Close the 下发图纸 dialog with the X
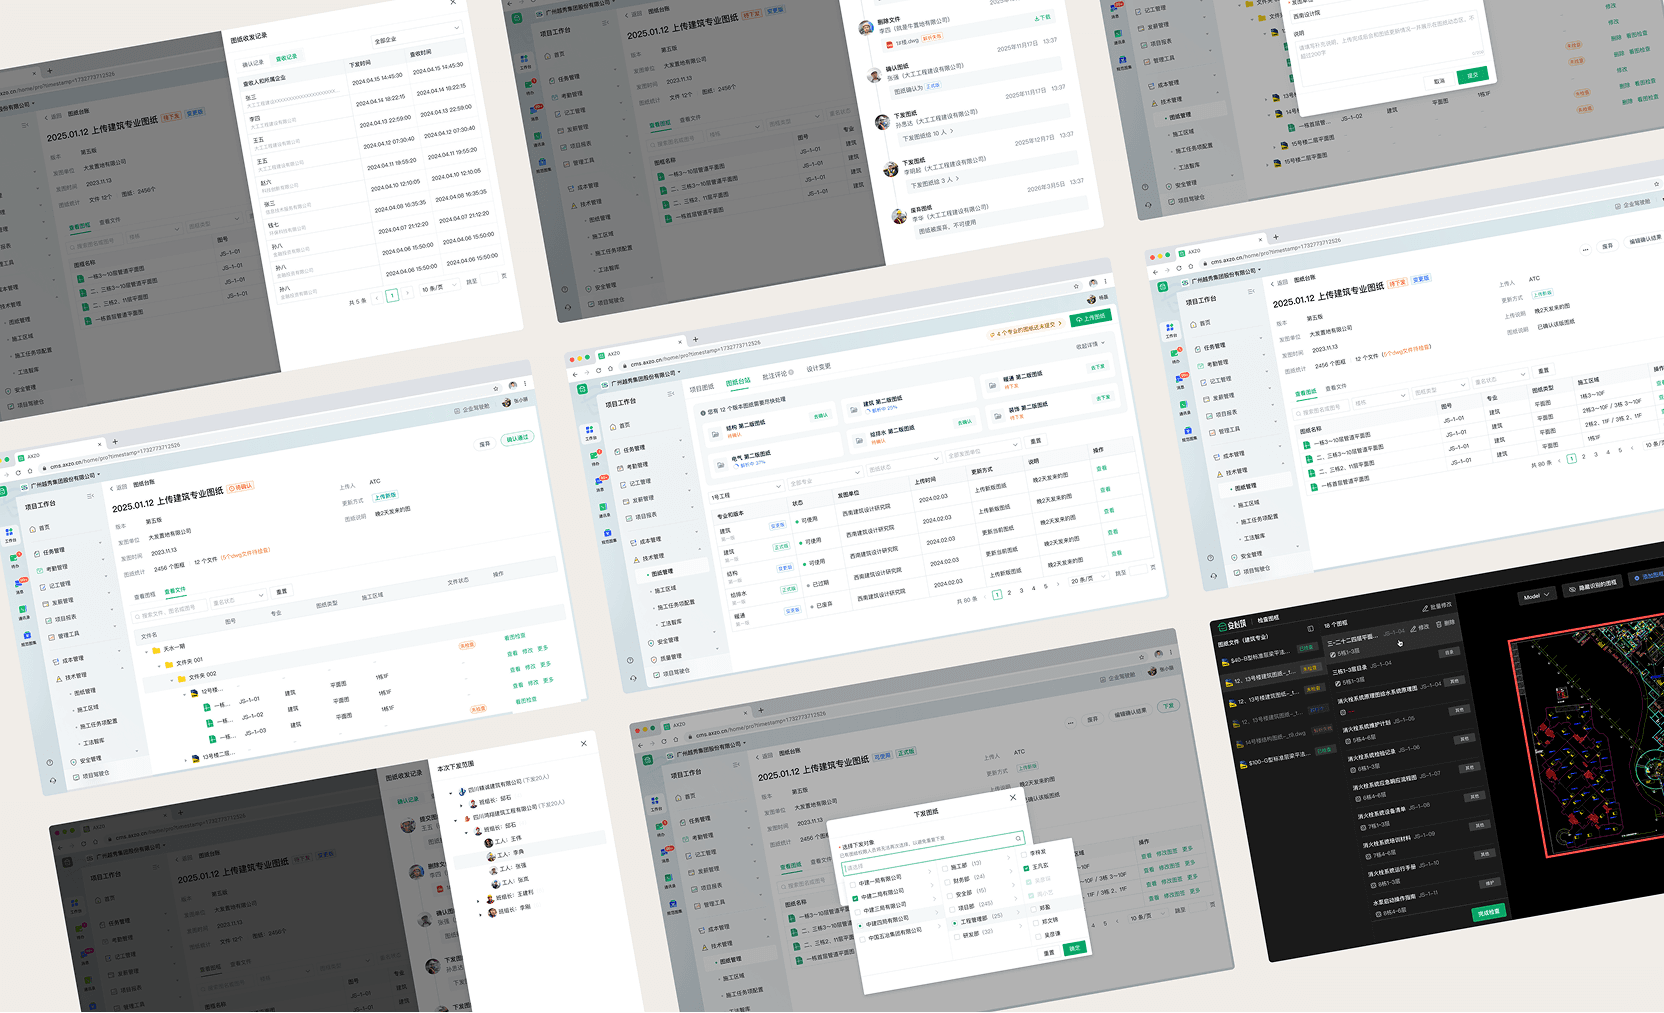Image resolution: width=1664 pixels, height=1013 pixels. coord(1012,798)
